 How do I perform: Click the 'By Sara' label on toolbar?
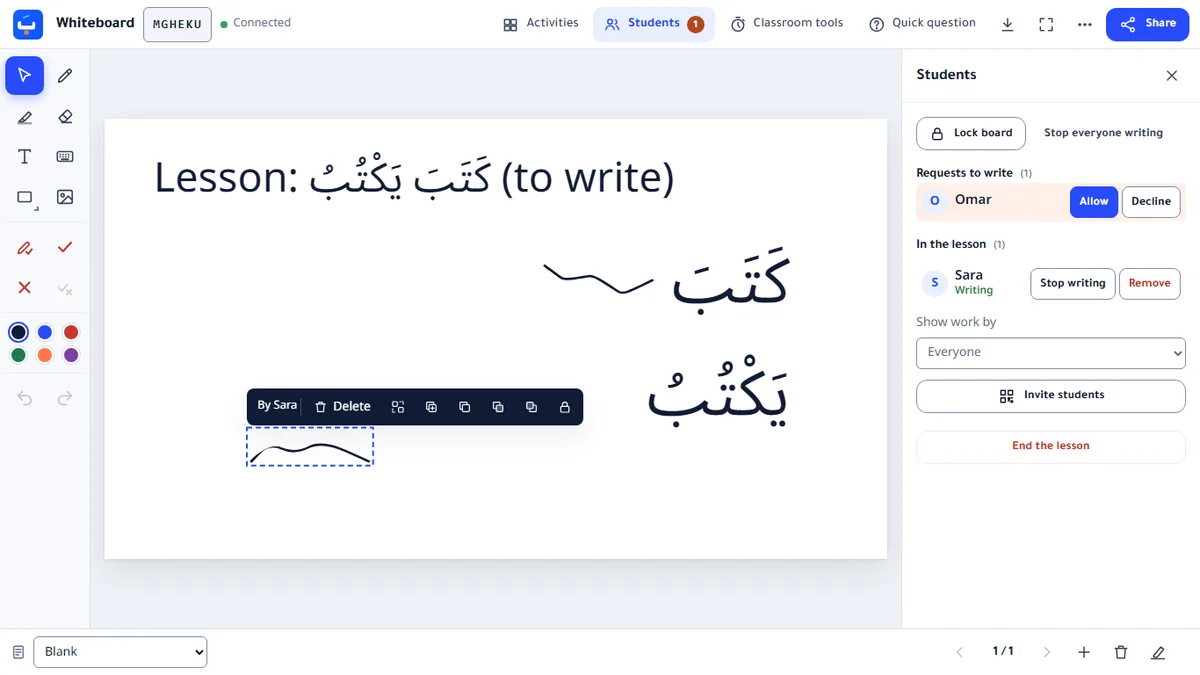coord(277,406)
